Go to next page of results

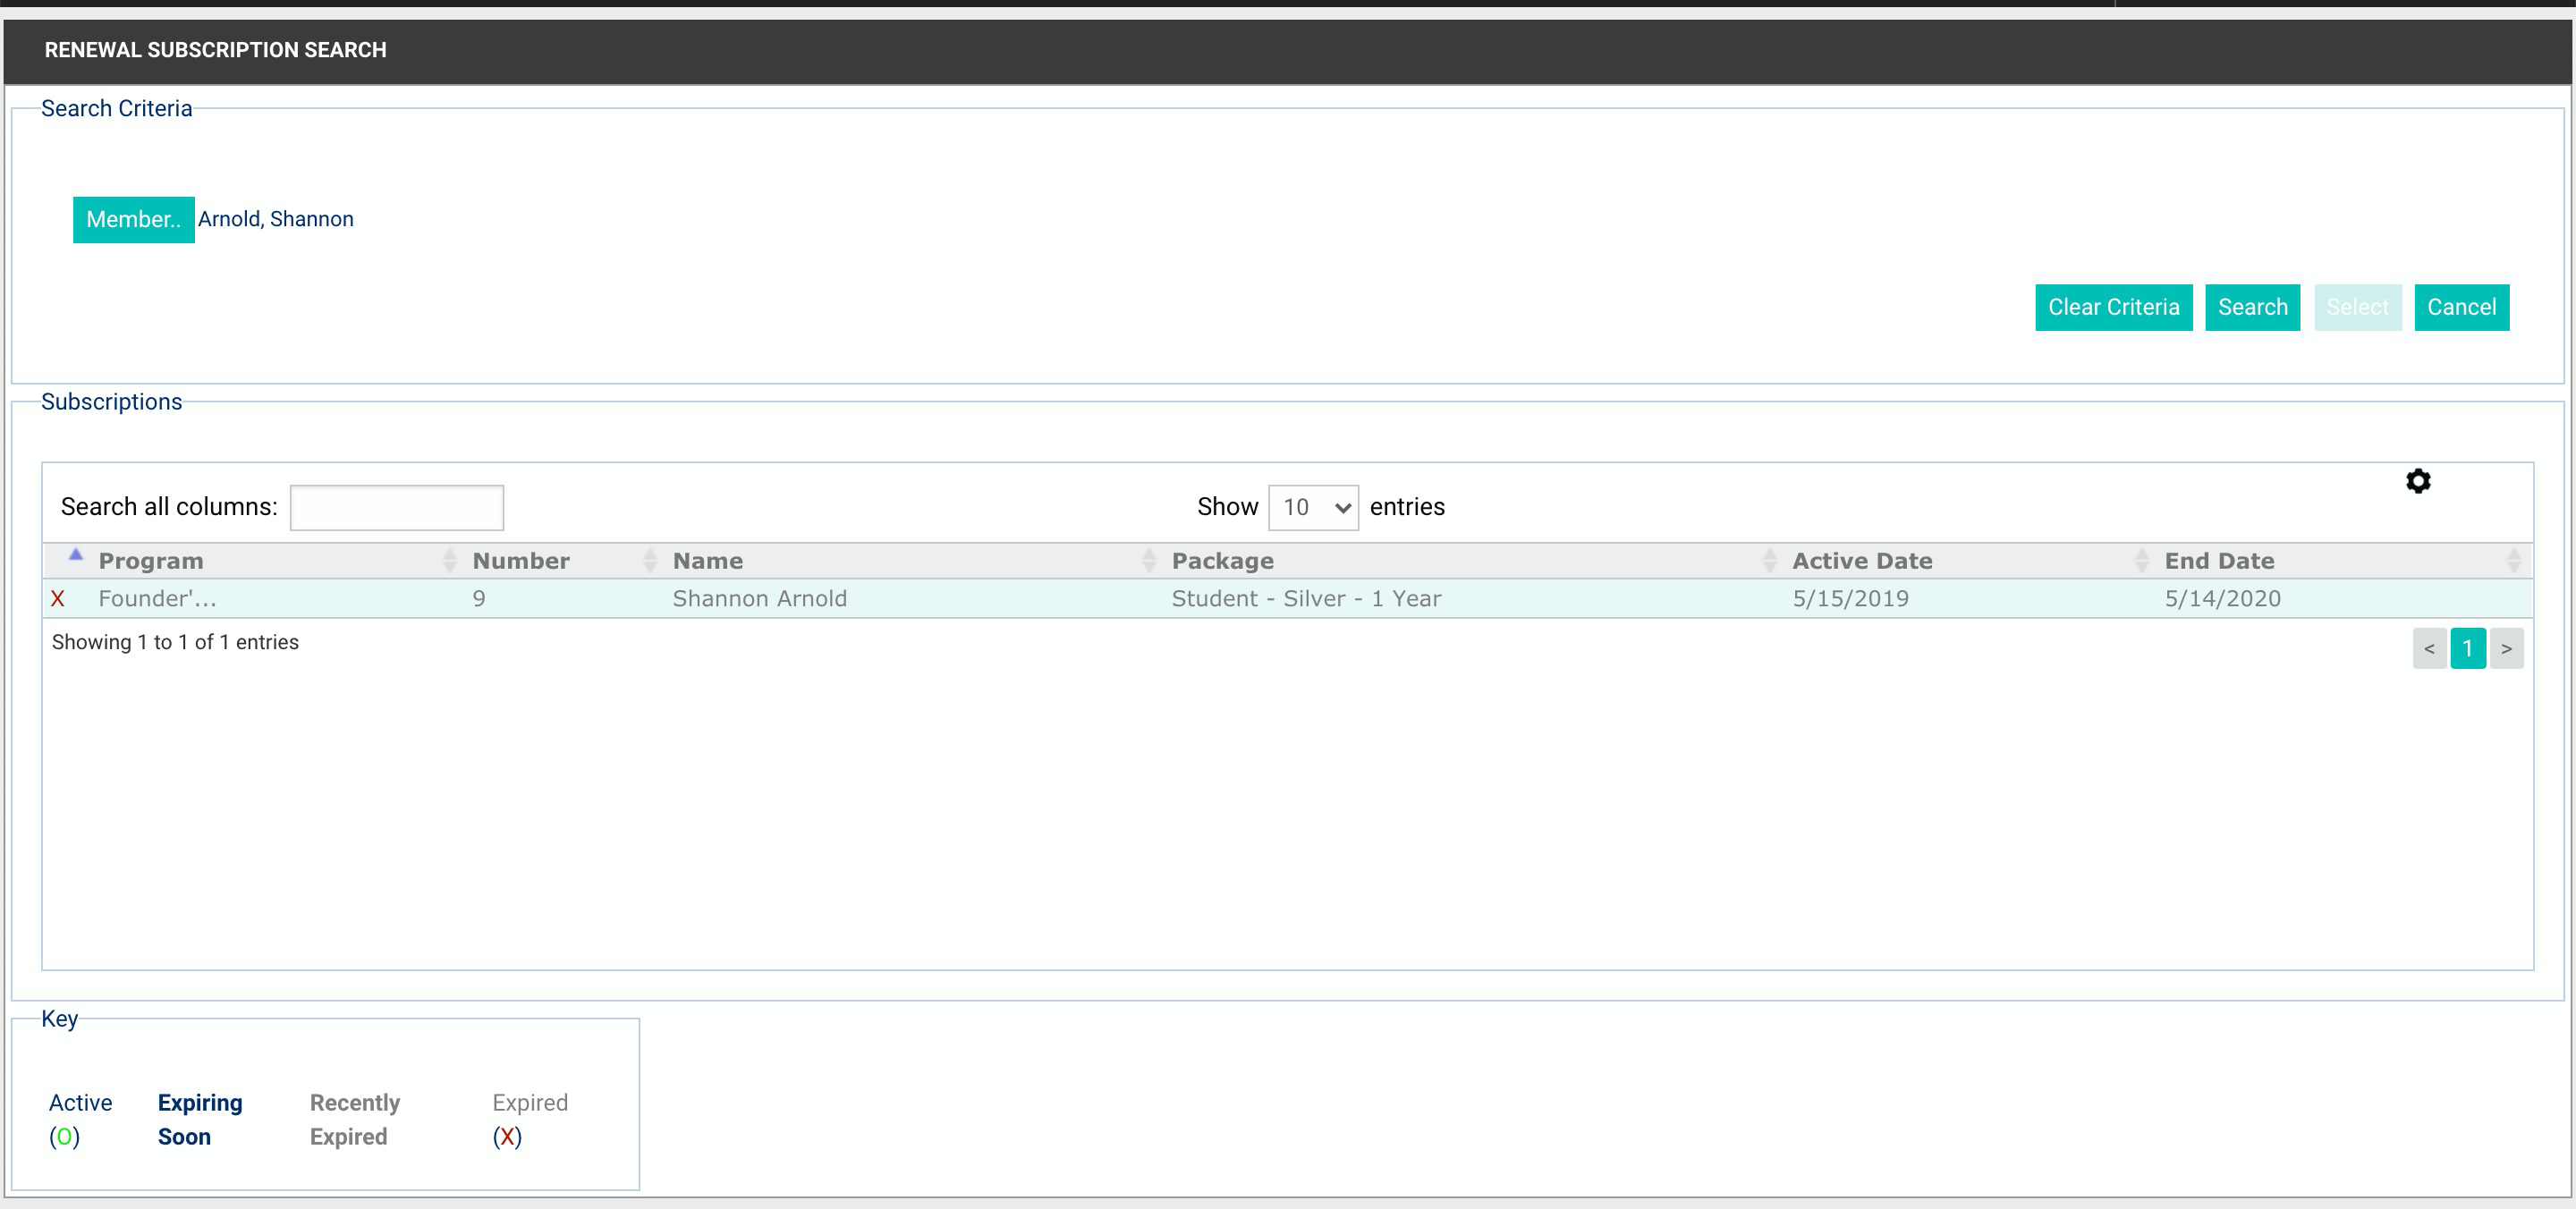(x=2506, y=648)
